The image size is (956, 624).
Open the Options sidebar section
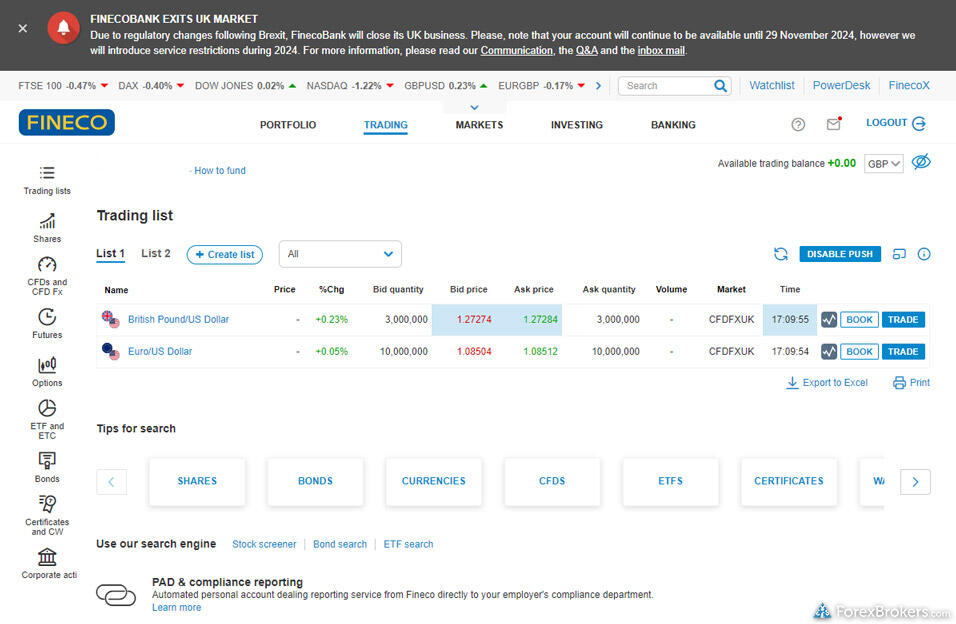tap(47, 372)
